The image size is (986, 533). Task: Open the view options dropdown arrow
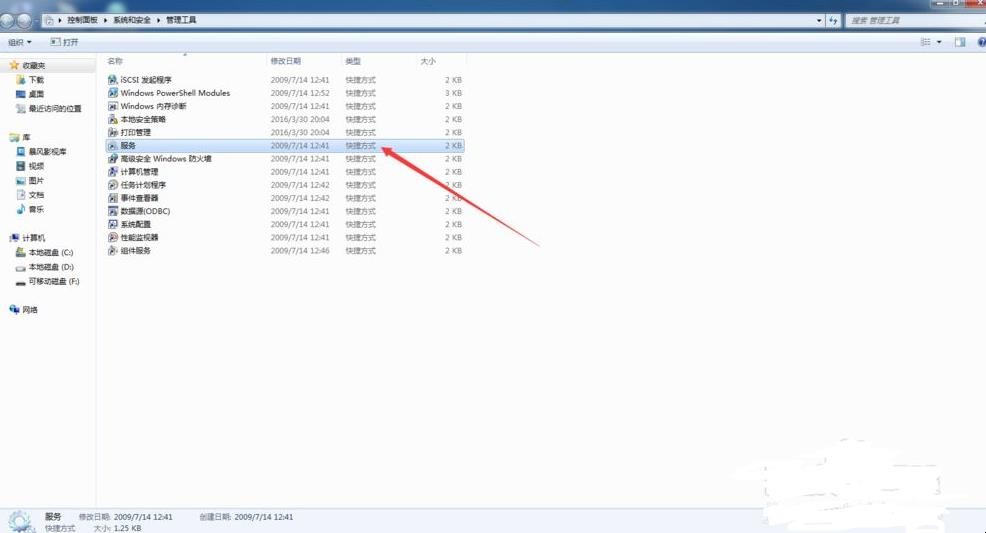[939, 42]
